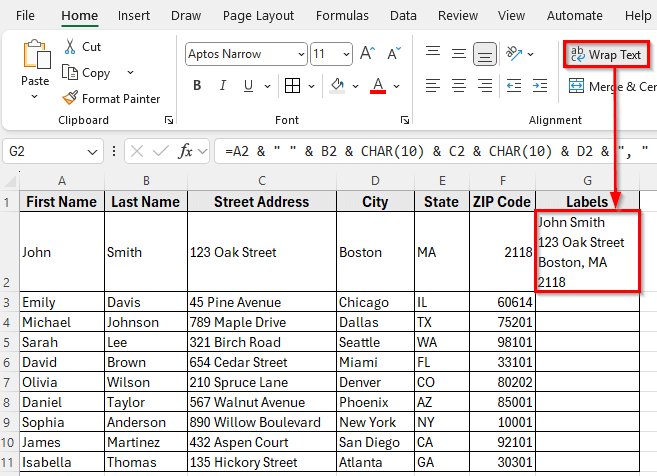This screenshot has height=476, width=657.
Task: Toggle Wrap Text on
Action: coord(606,54)
